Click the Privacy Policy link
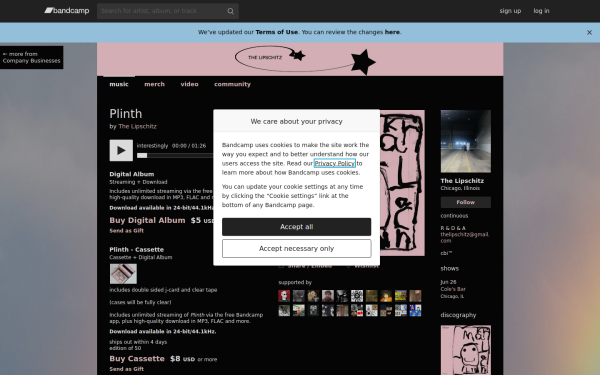The height and width of the screenshot is (375, 600). point(335,163)
